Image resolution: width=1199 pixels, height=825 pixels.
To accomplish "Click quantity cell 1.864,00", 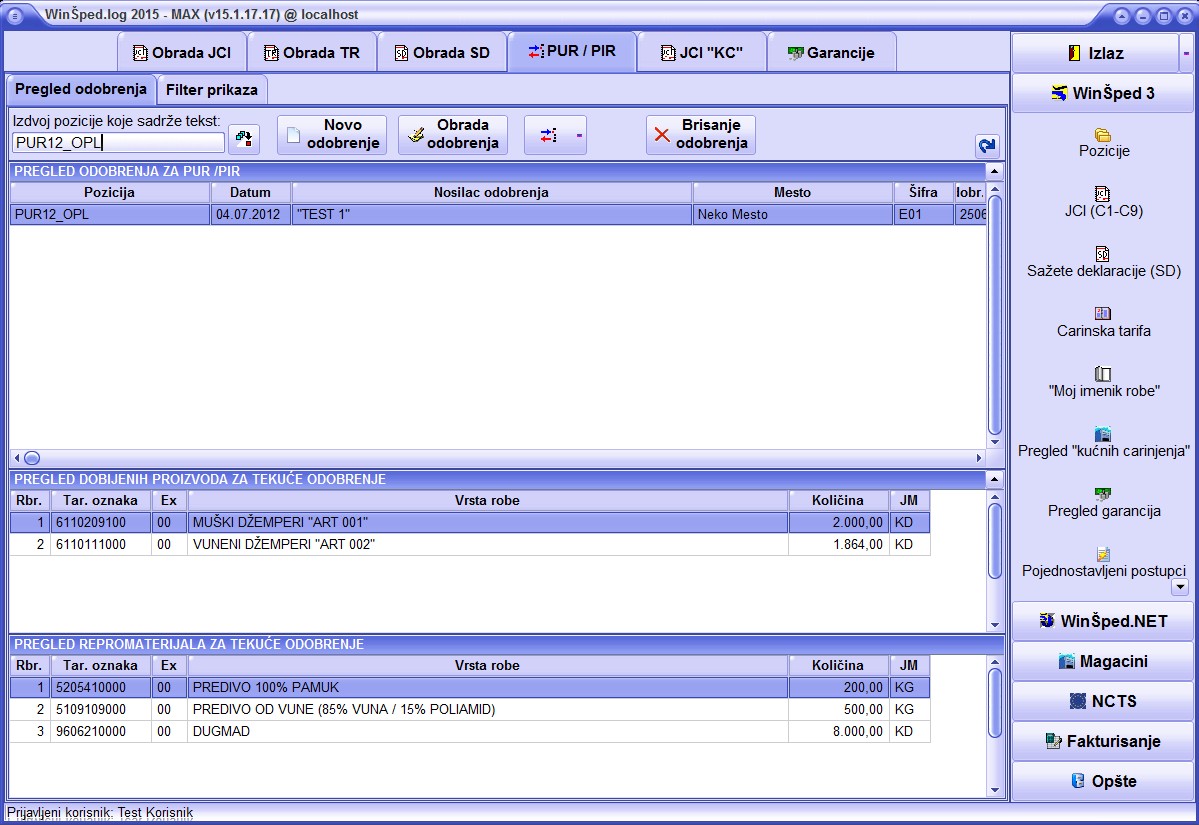I will pyautogui.click(x=838, y=544).
